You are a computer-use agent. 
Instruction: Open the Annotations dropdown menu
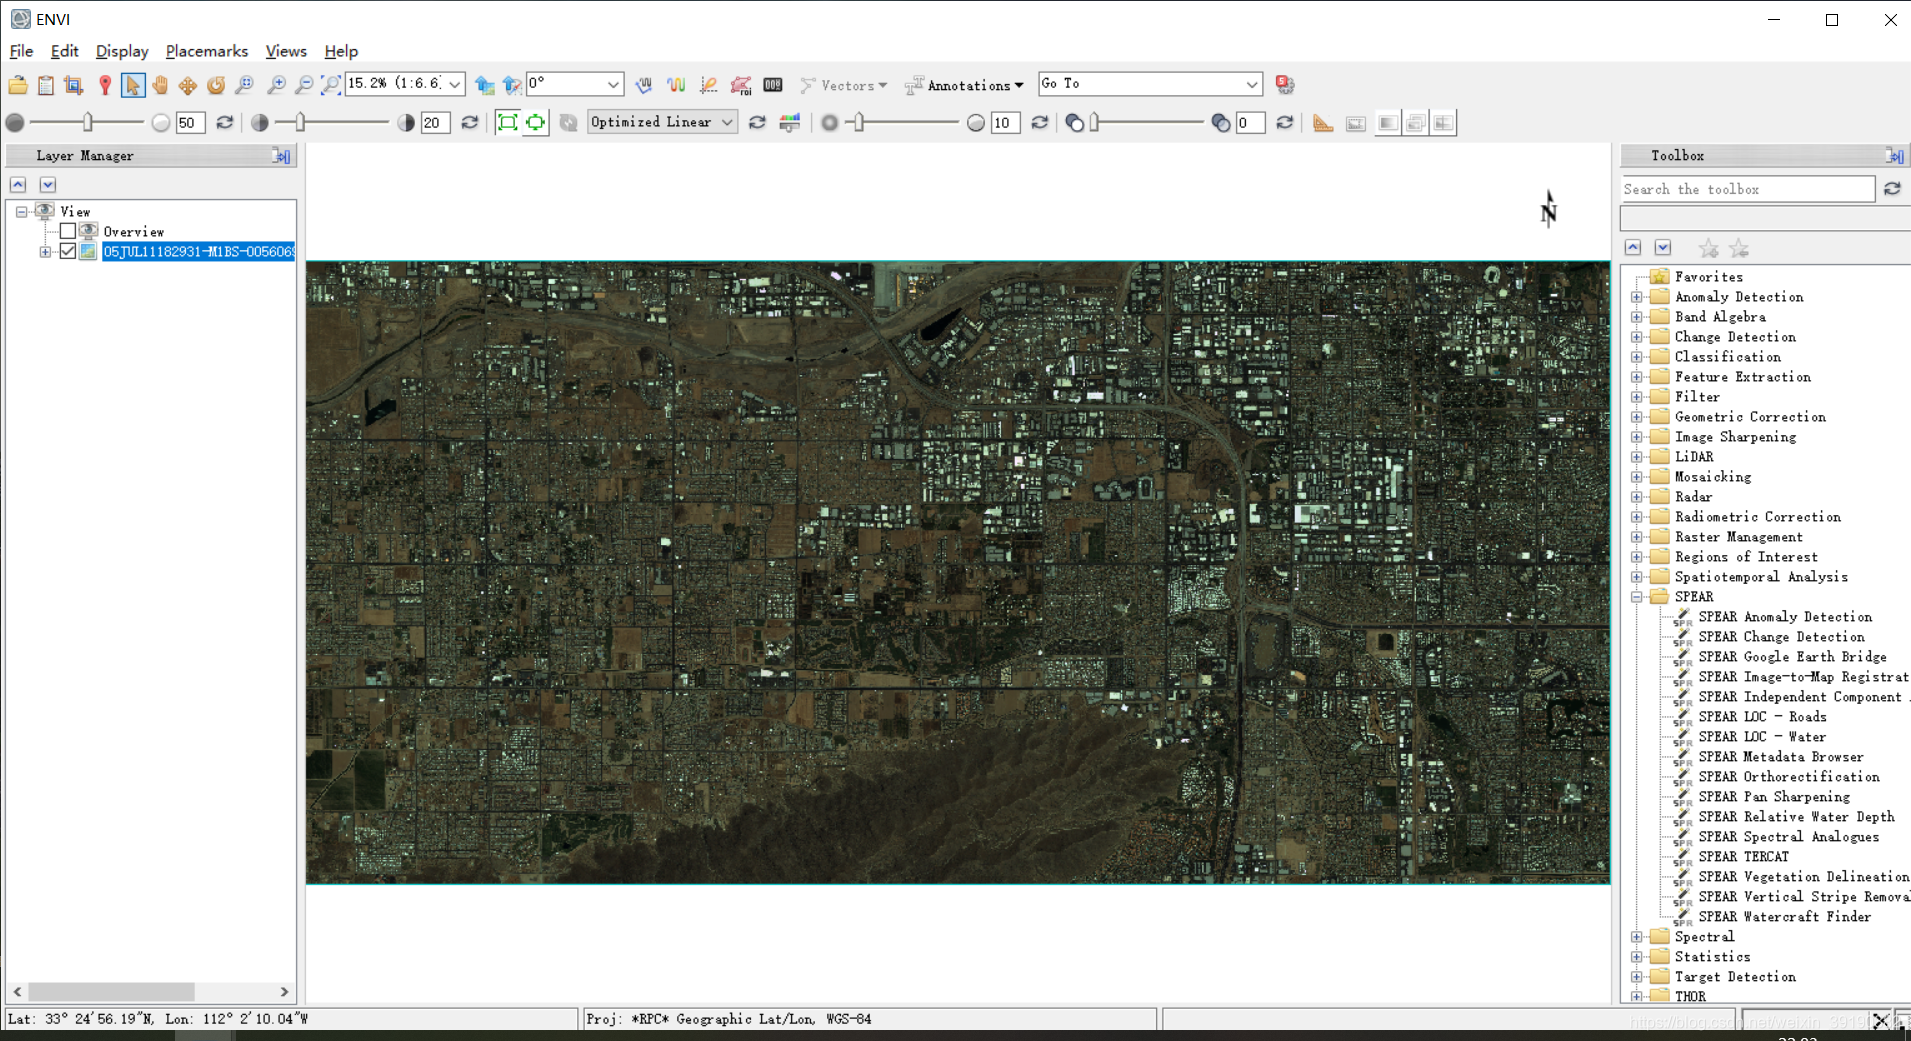pyautogui.click(x=964, y=85)
